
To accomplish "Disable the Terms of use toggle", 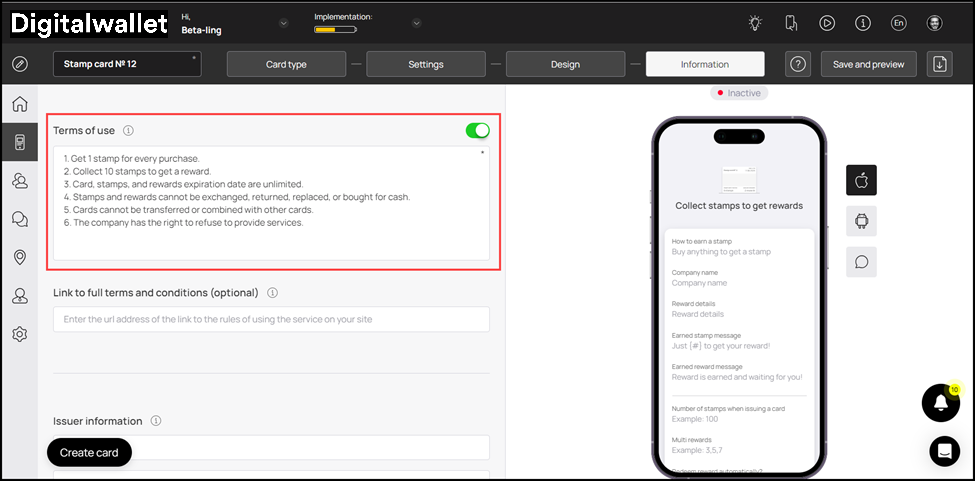I will tap(477, 130).
